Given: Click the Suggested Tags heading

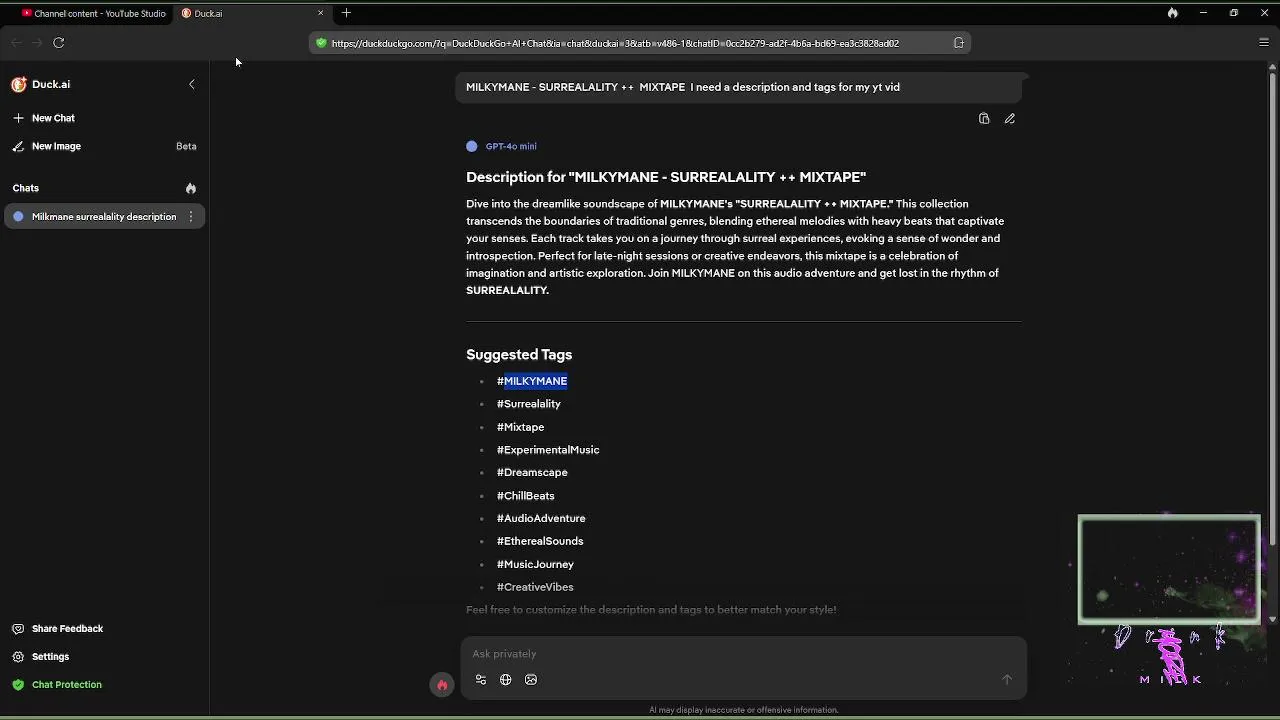Looking at the screenshot, I should click(519, 355).
